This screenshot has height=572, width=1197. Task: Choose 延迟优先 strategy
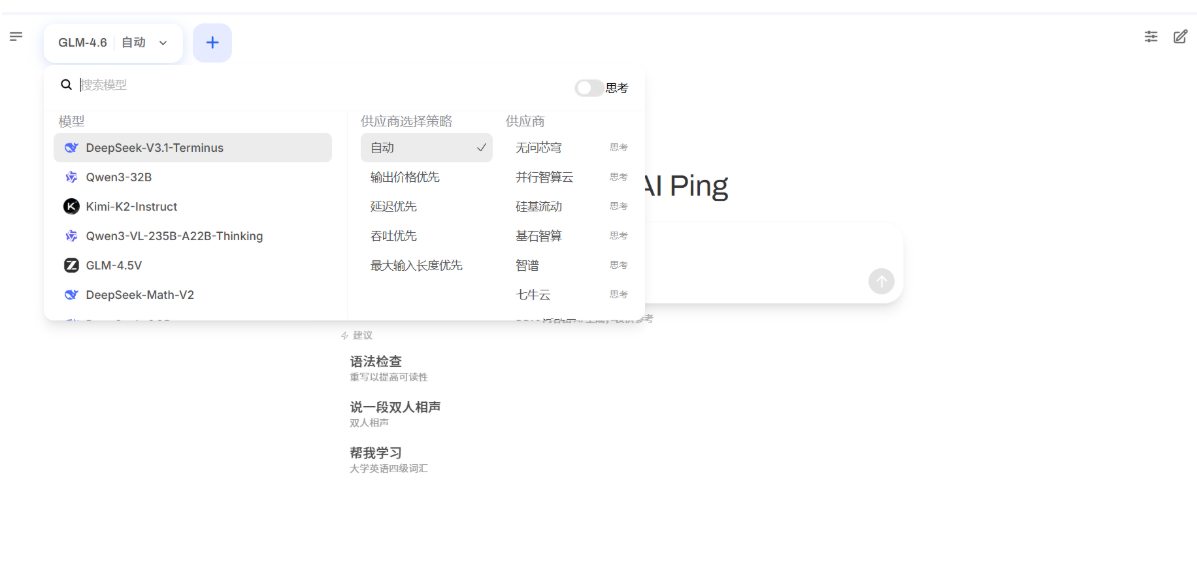pyautogui.click(x=427, y=206)
